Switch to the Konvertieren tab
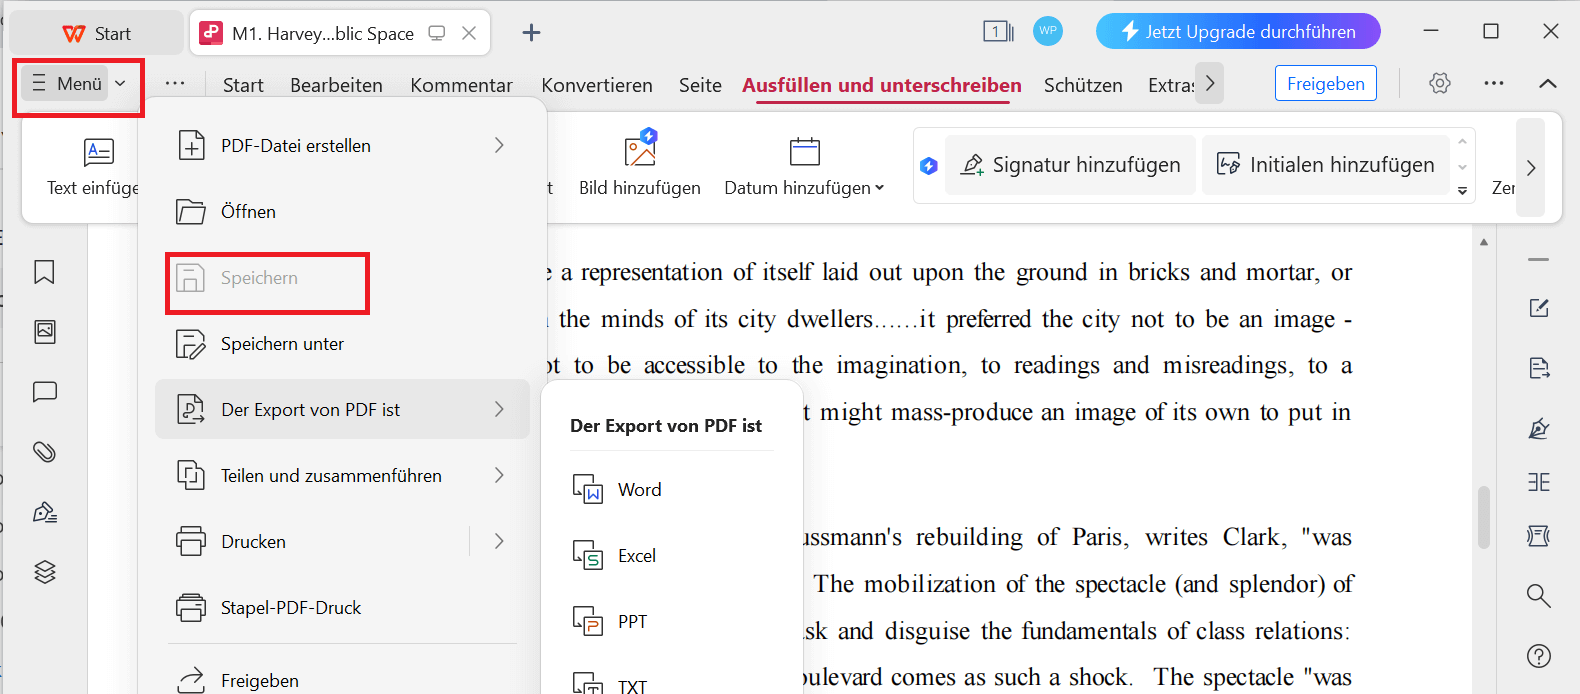This screenshot has height=694, width=1580. pyautogui.click(x=596, y=86)
